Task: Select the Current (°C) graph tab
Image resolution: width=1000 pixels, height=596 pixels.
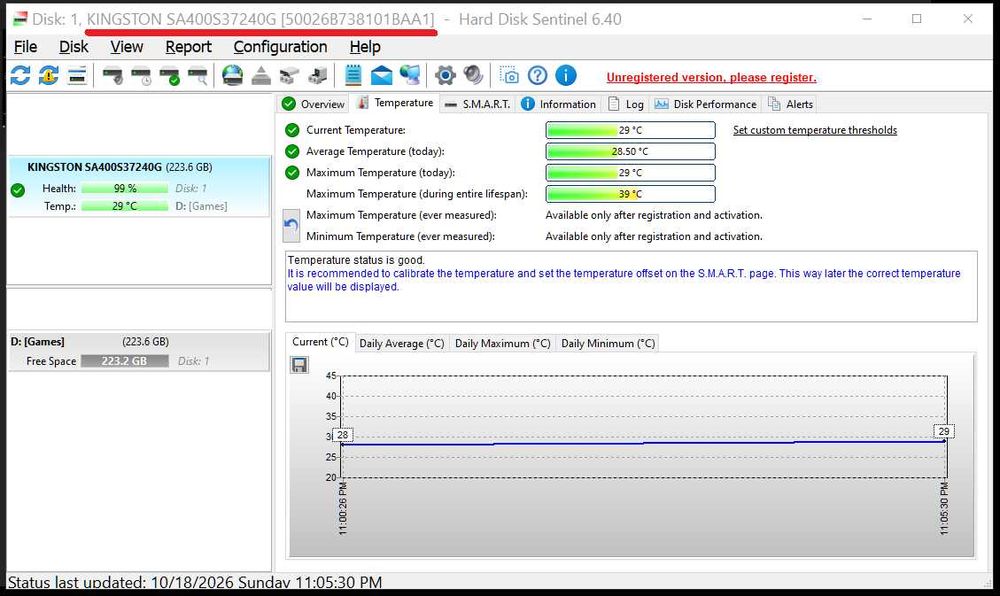Action: pyautogui.click(x=320, y=342)
